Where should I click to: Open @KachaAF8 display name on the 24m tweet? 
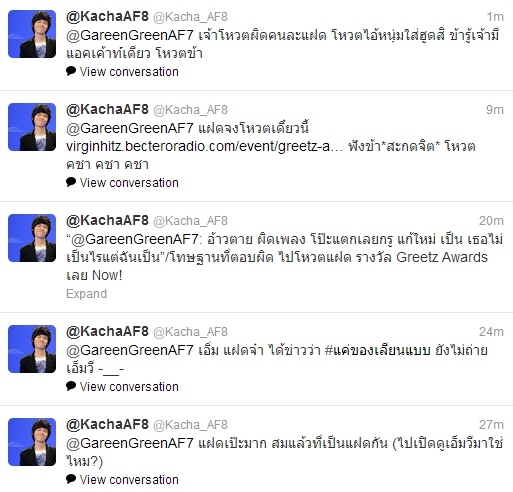point(107,331)
